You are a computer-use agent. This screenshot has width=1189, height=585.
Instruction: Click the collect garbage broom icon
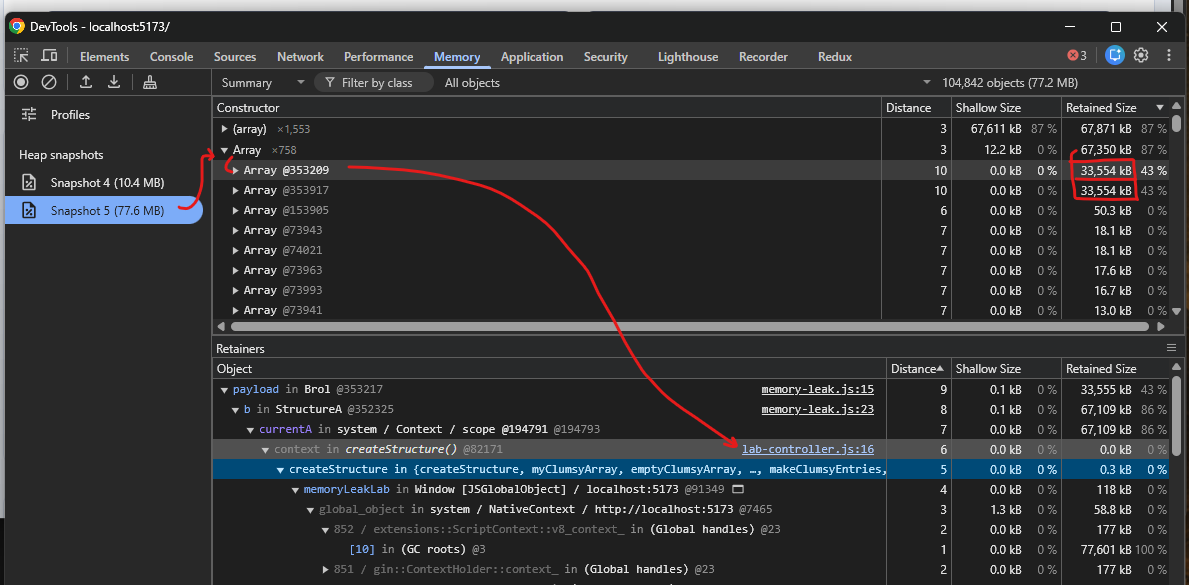click(x=150, y=82)
